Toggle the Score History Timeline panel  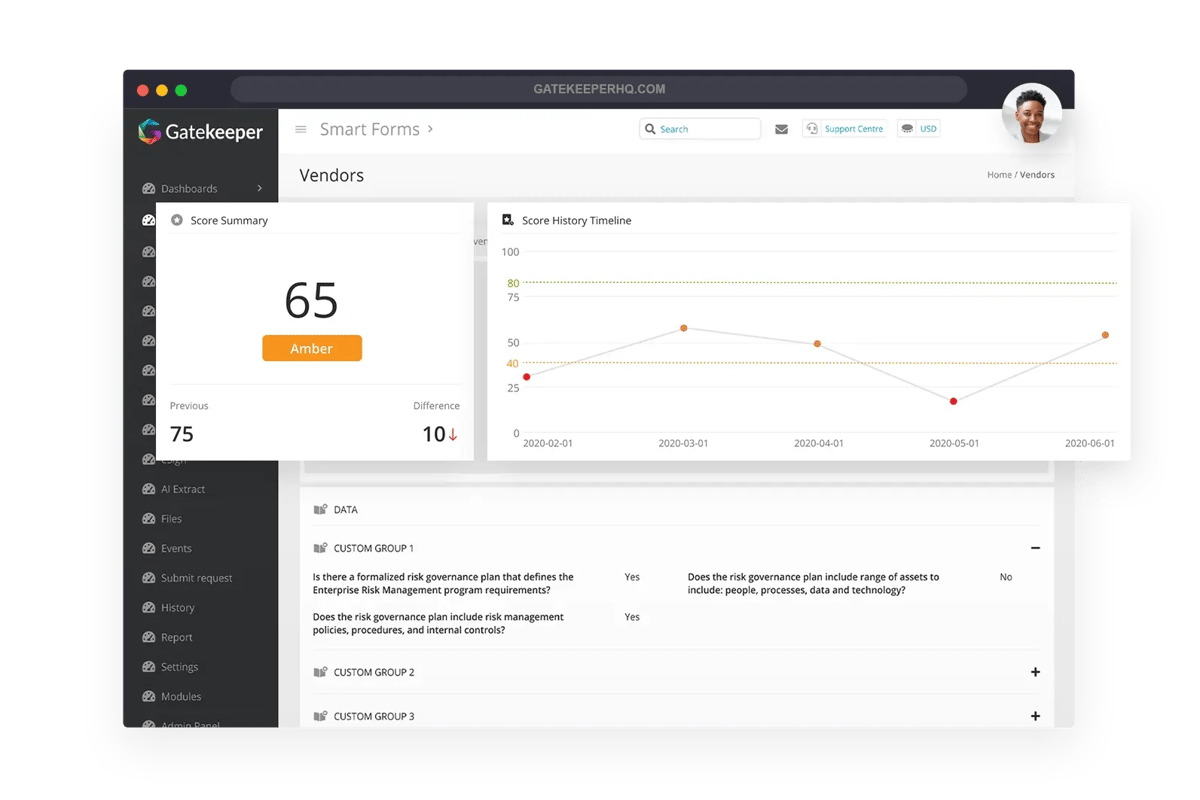(x=577, y=220)
